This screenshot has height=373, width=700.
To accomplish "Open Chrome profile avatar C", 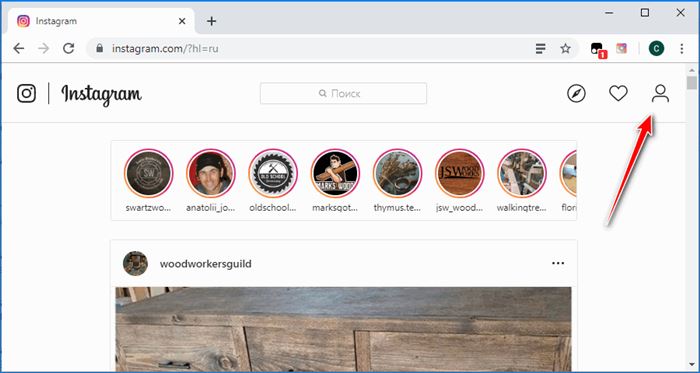I will point(657,48).
